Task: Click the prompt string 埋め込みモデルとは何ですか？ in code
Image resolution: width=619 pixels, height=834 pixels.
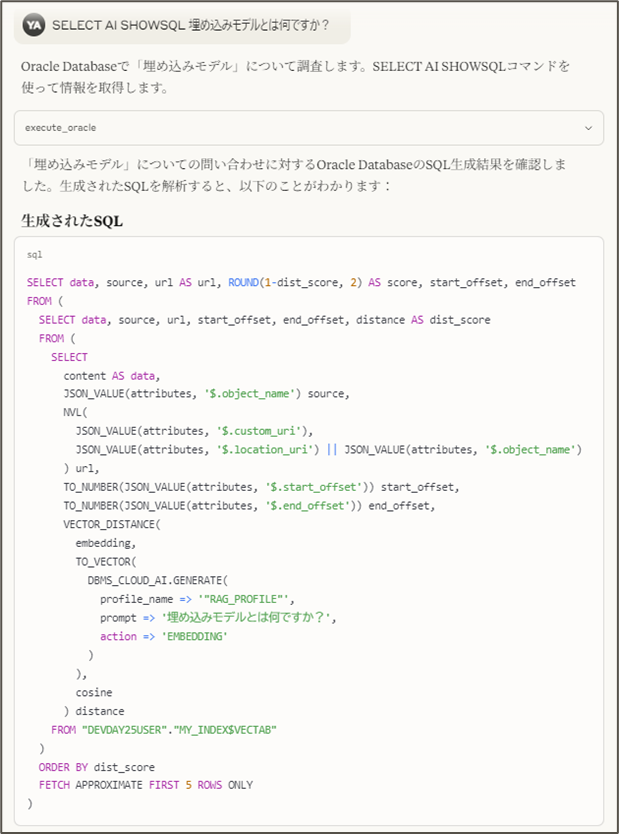Action: tap(246, 618)
